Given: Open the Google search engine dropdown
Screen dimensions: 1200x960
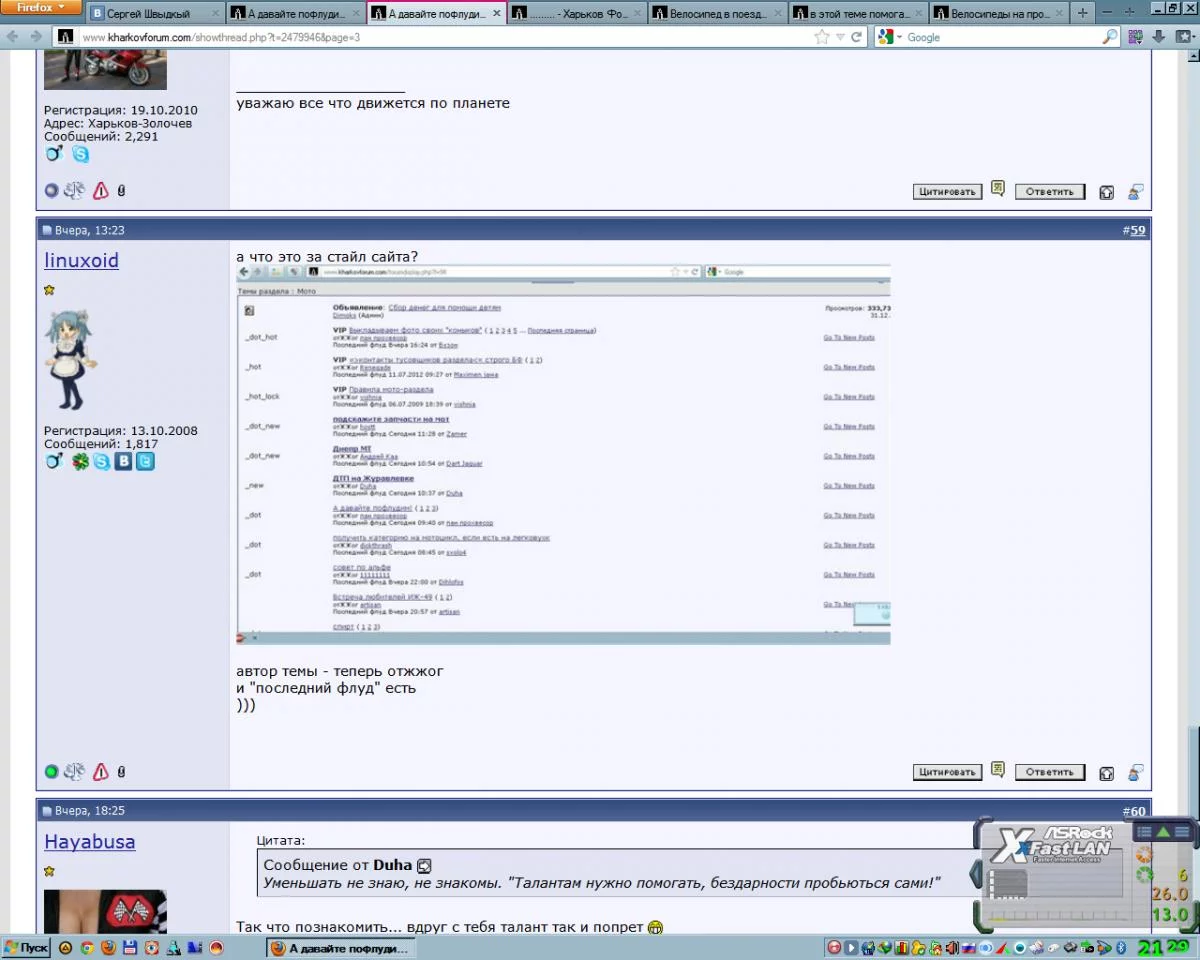Looking at the screenshot, I should (x=889, y=37).
